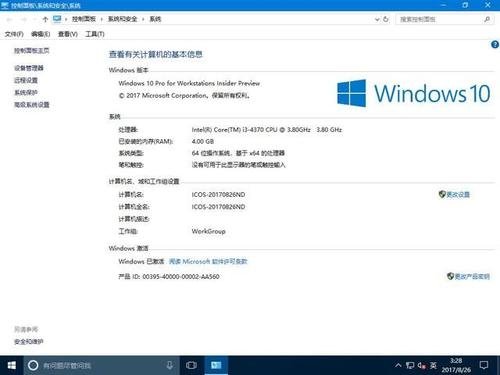
Task: Open the Windows Start menu
Action: (x=12, y=365)
